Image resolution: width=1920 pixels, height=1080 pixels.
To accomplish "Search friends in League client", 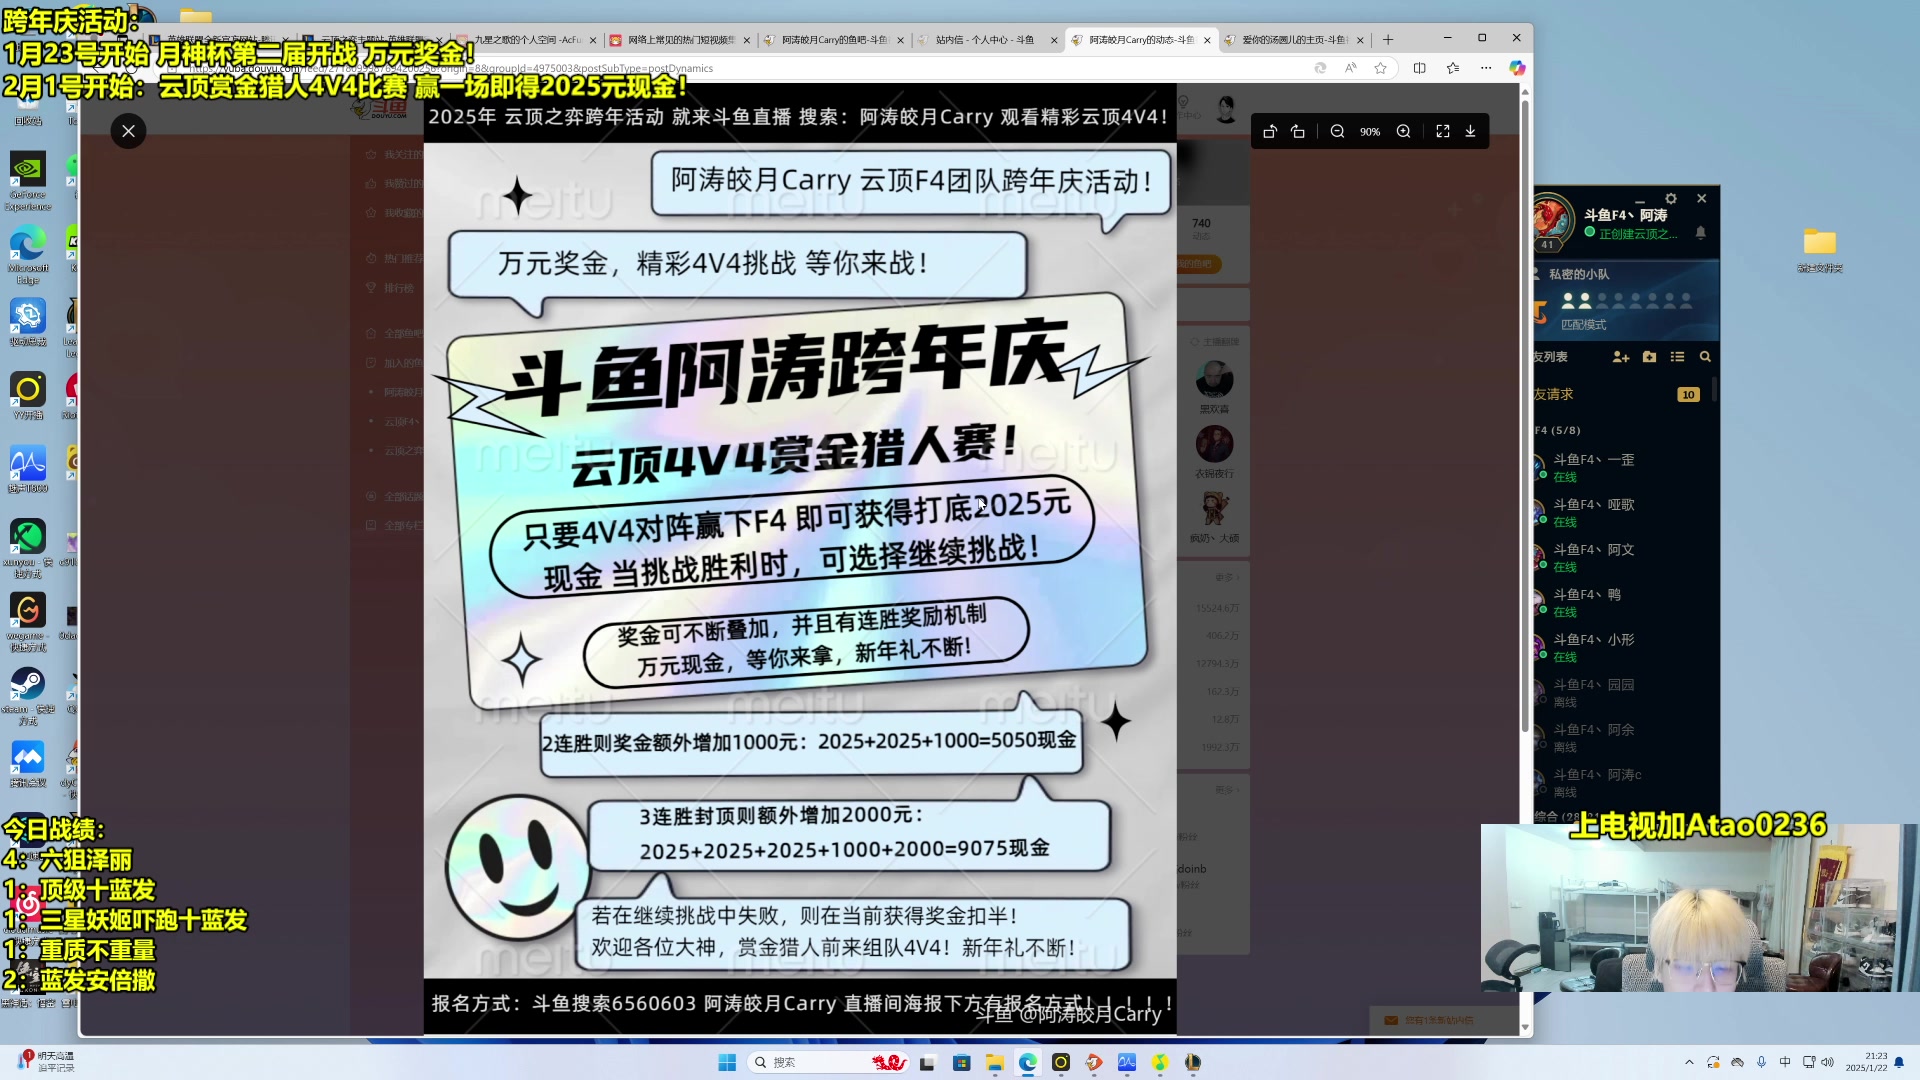I will click(1705, 357).
